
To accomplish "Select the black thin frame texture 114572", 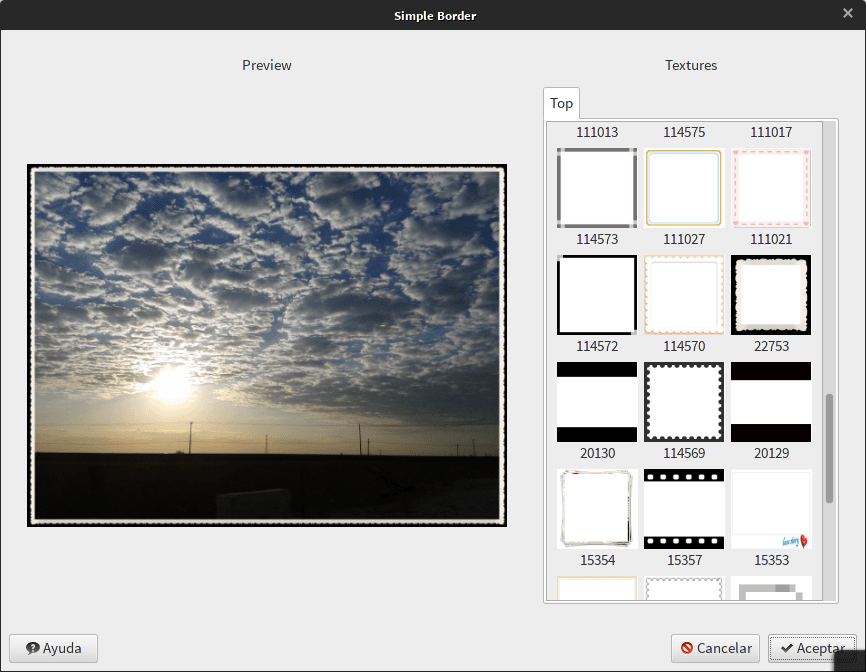I will (x=597, y=295).
